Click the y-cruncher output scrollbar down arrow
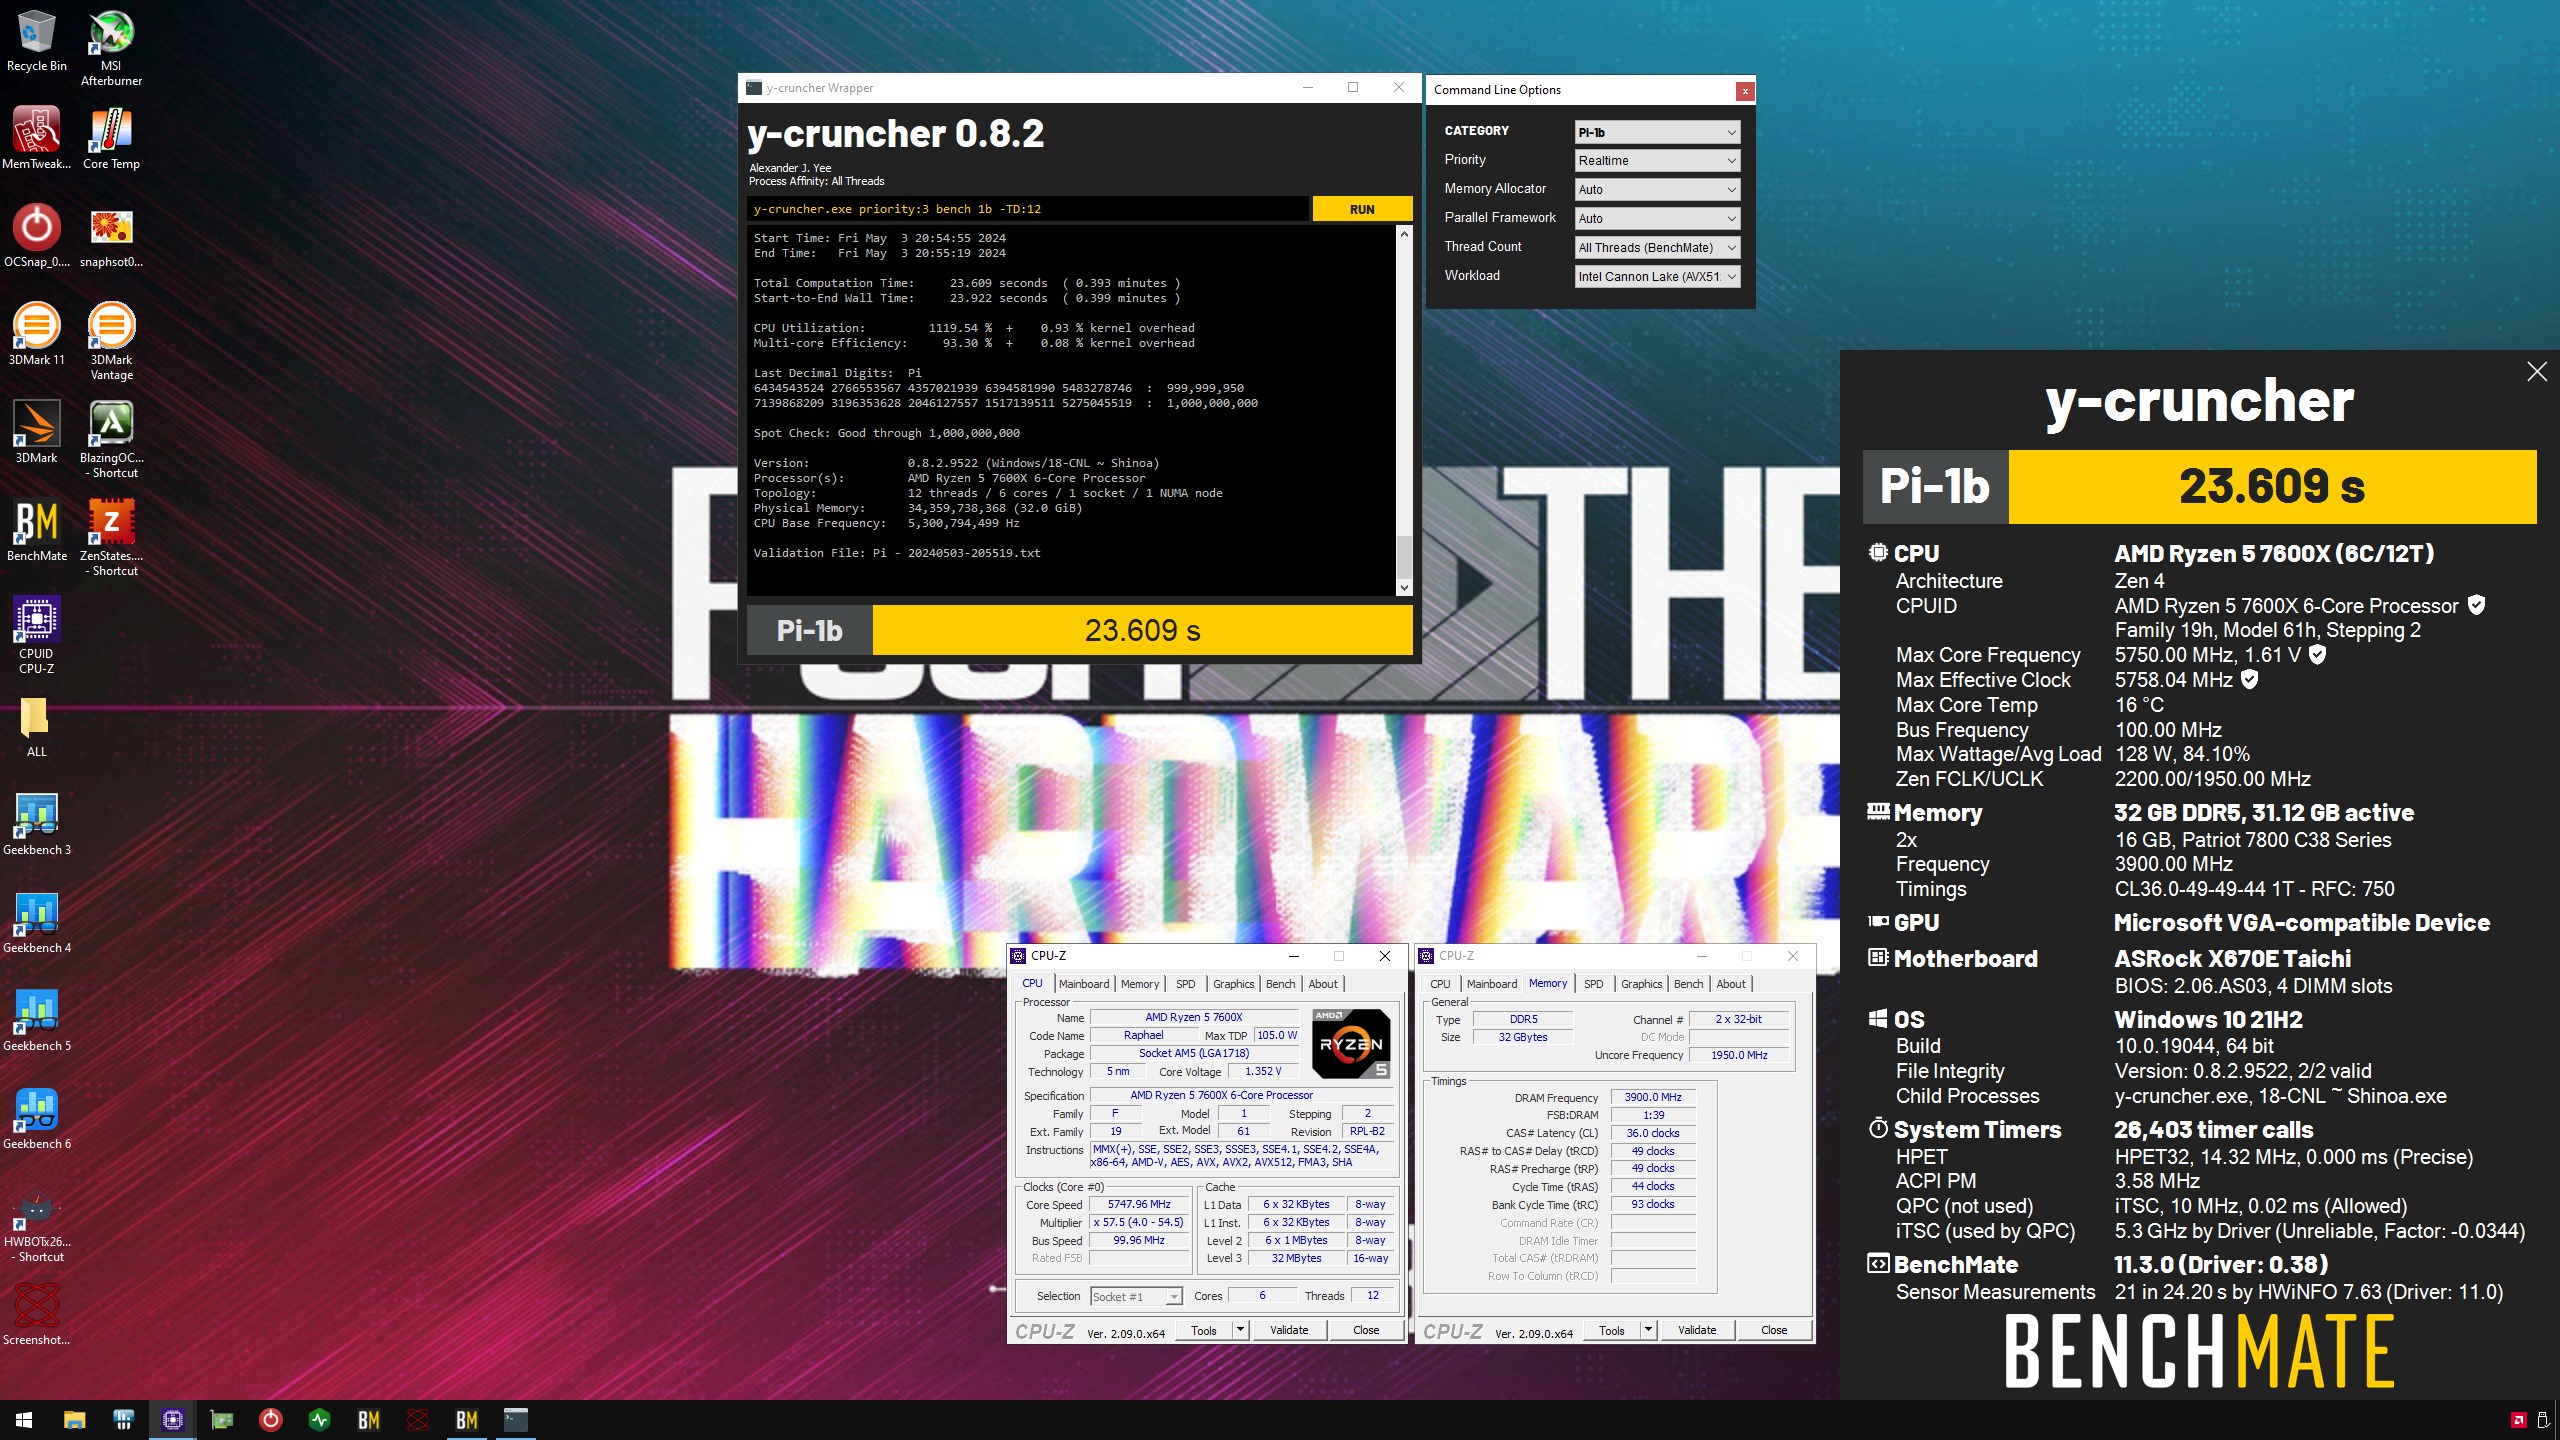This screenshot has height=1440, width=2560. [x=1404, y=588]
